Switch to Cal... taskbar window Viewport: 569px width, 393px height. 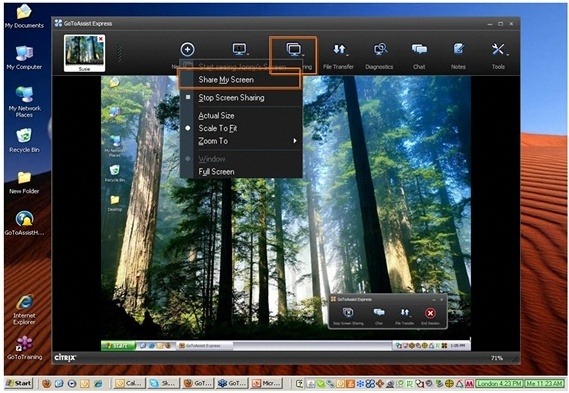pos(130,383)
